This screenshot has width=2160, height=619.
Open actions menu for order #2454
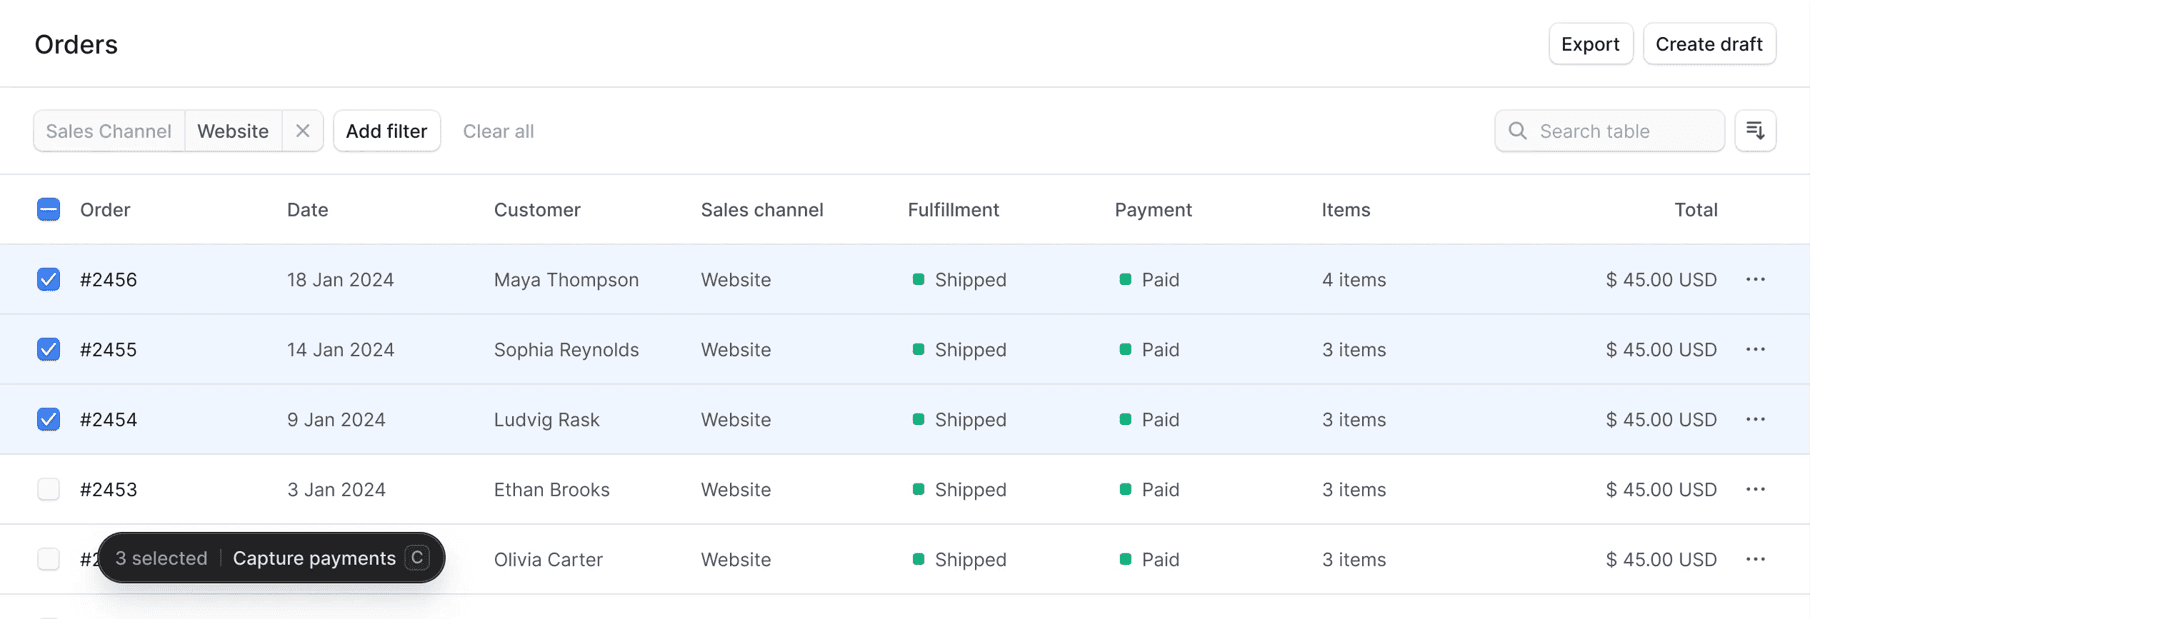(1755, 419)
